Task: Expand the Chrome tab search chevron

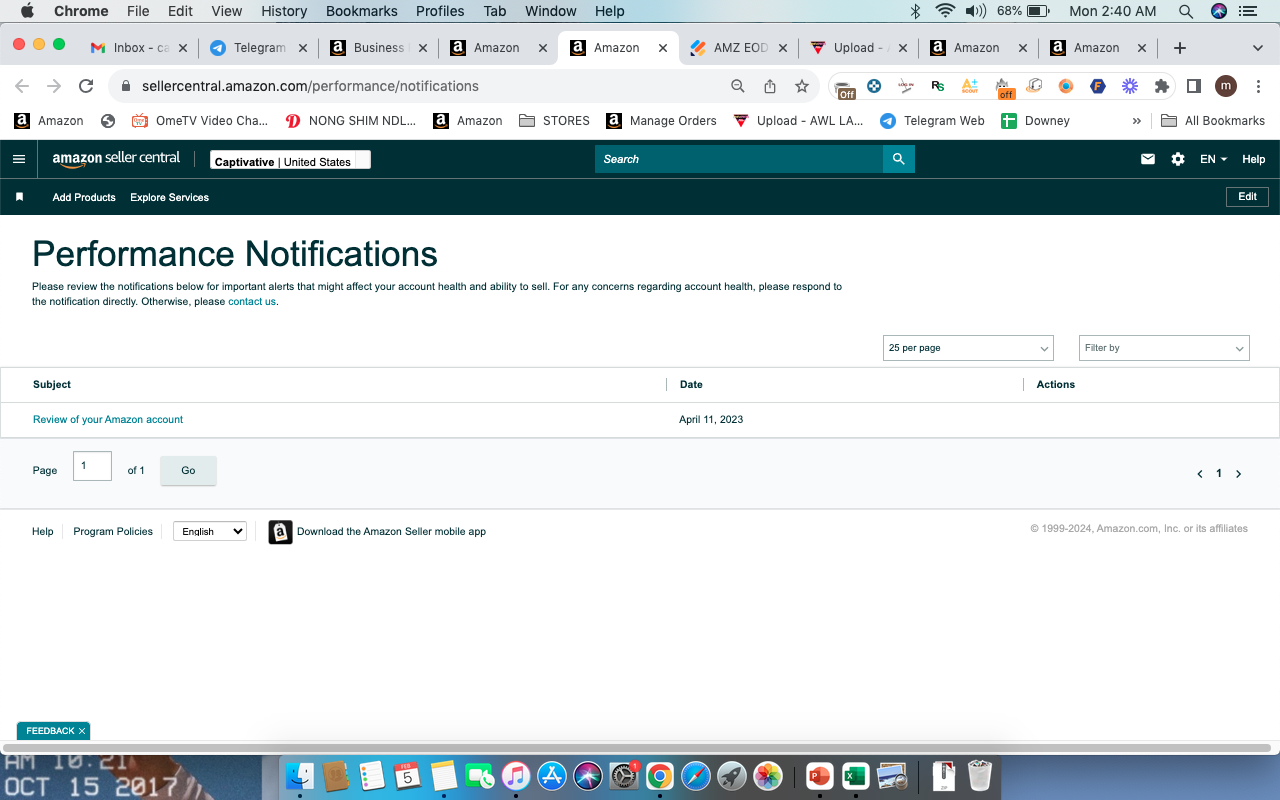Action: pyautogui.click(x=1258, y=48)
